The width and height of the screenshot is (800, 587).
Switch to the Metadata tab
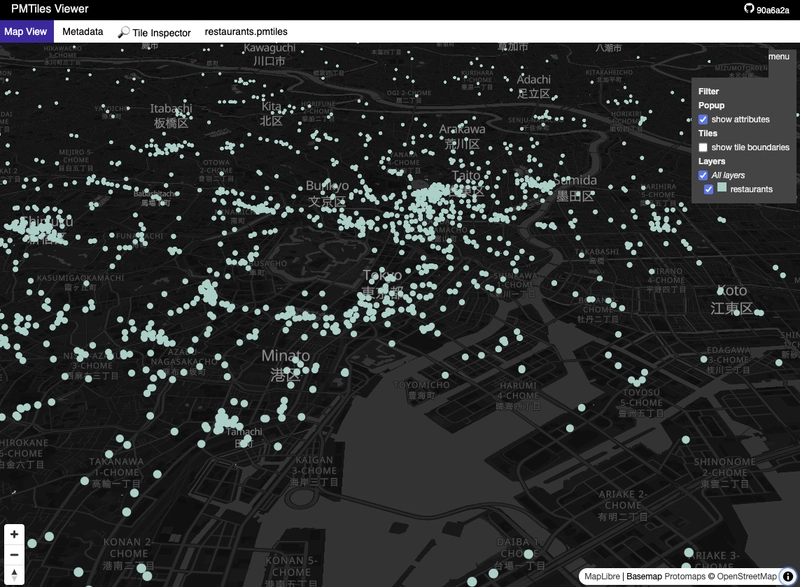[83, 32]
